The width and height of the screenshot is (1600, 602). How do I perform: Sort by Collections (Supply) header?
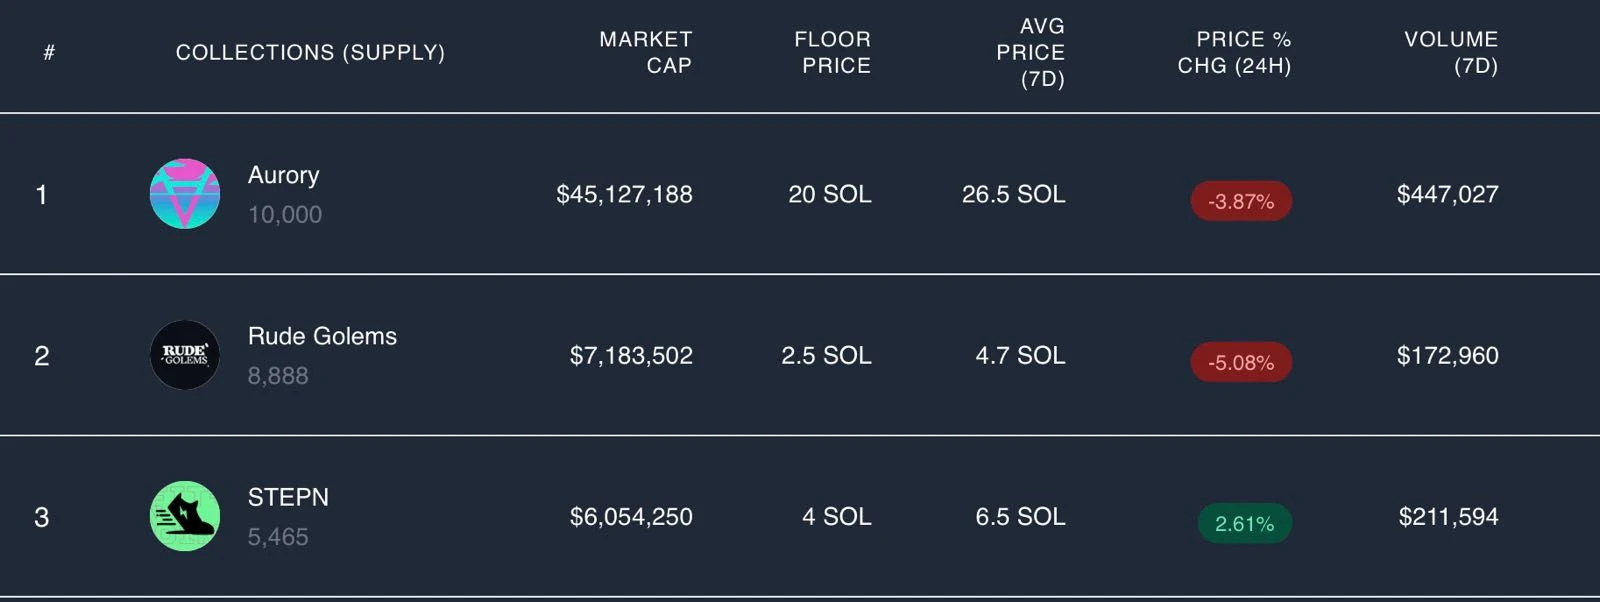310,52
